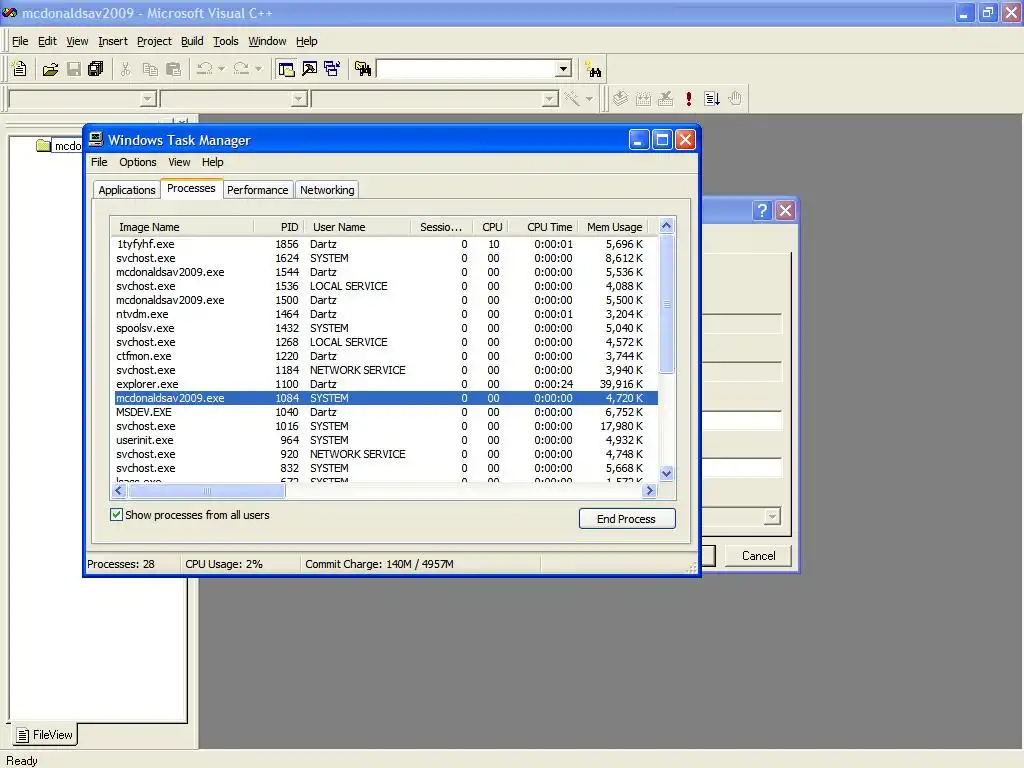This screenshot has width=1024, height=768.
Task: Click the Go debug icon
Action: (712, 99)
